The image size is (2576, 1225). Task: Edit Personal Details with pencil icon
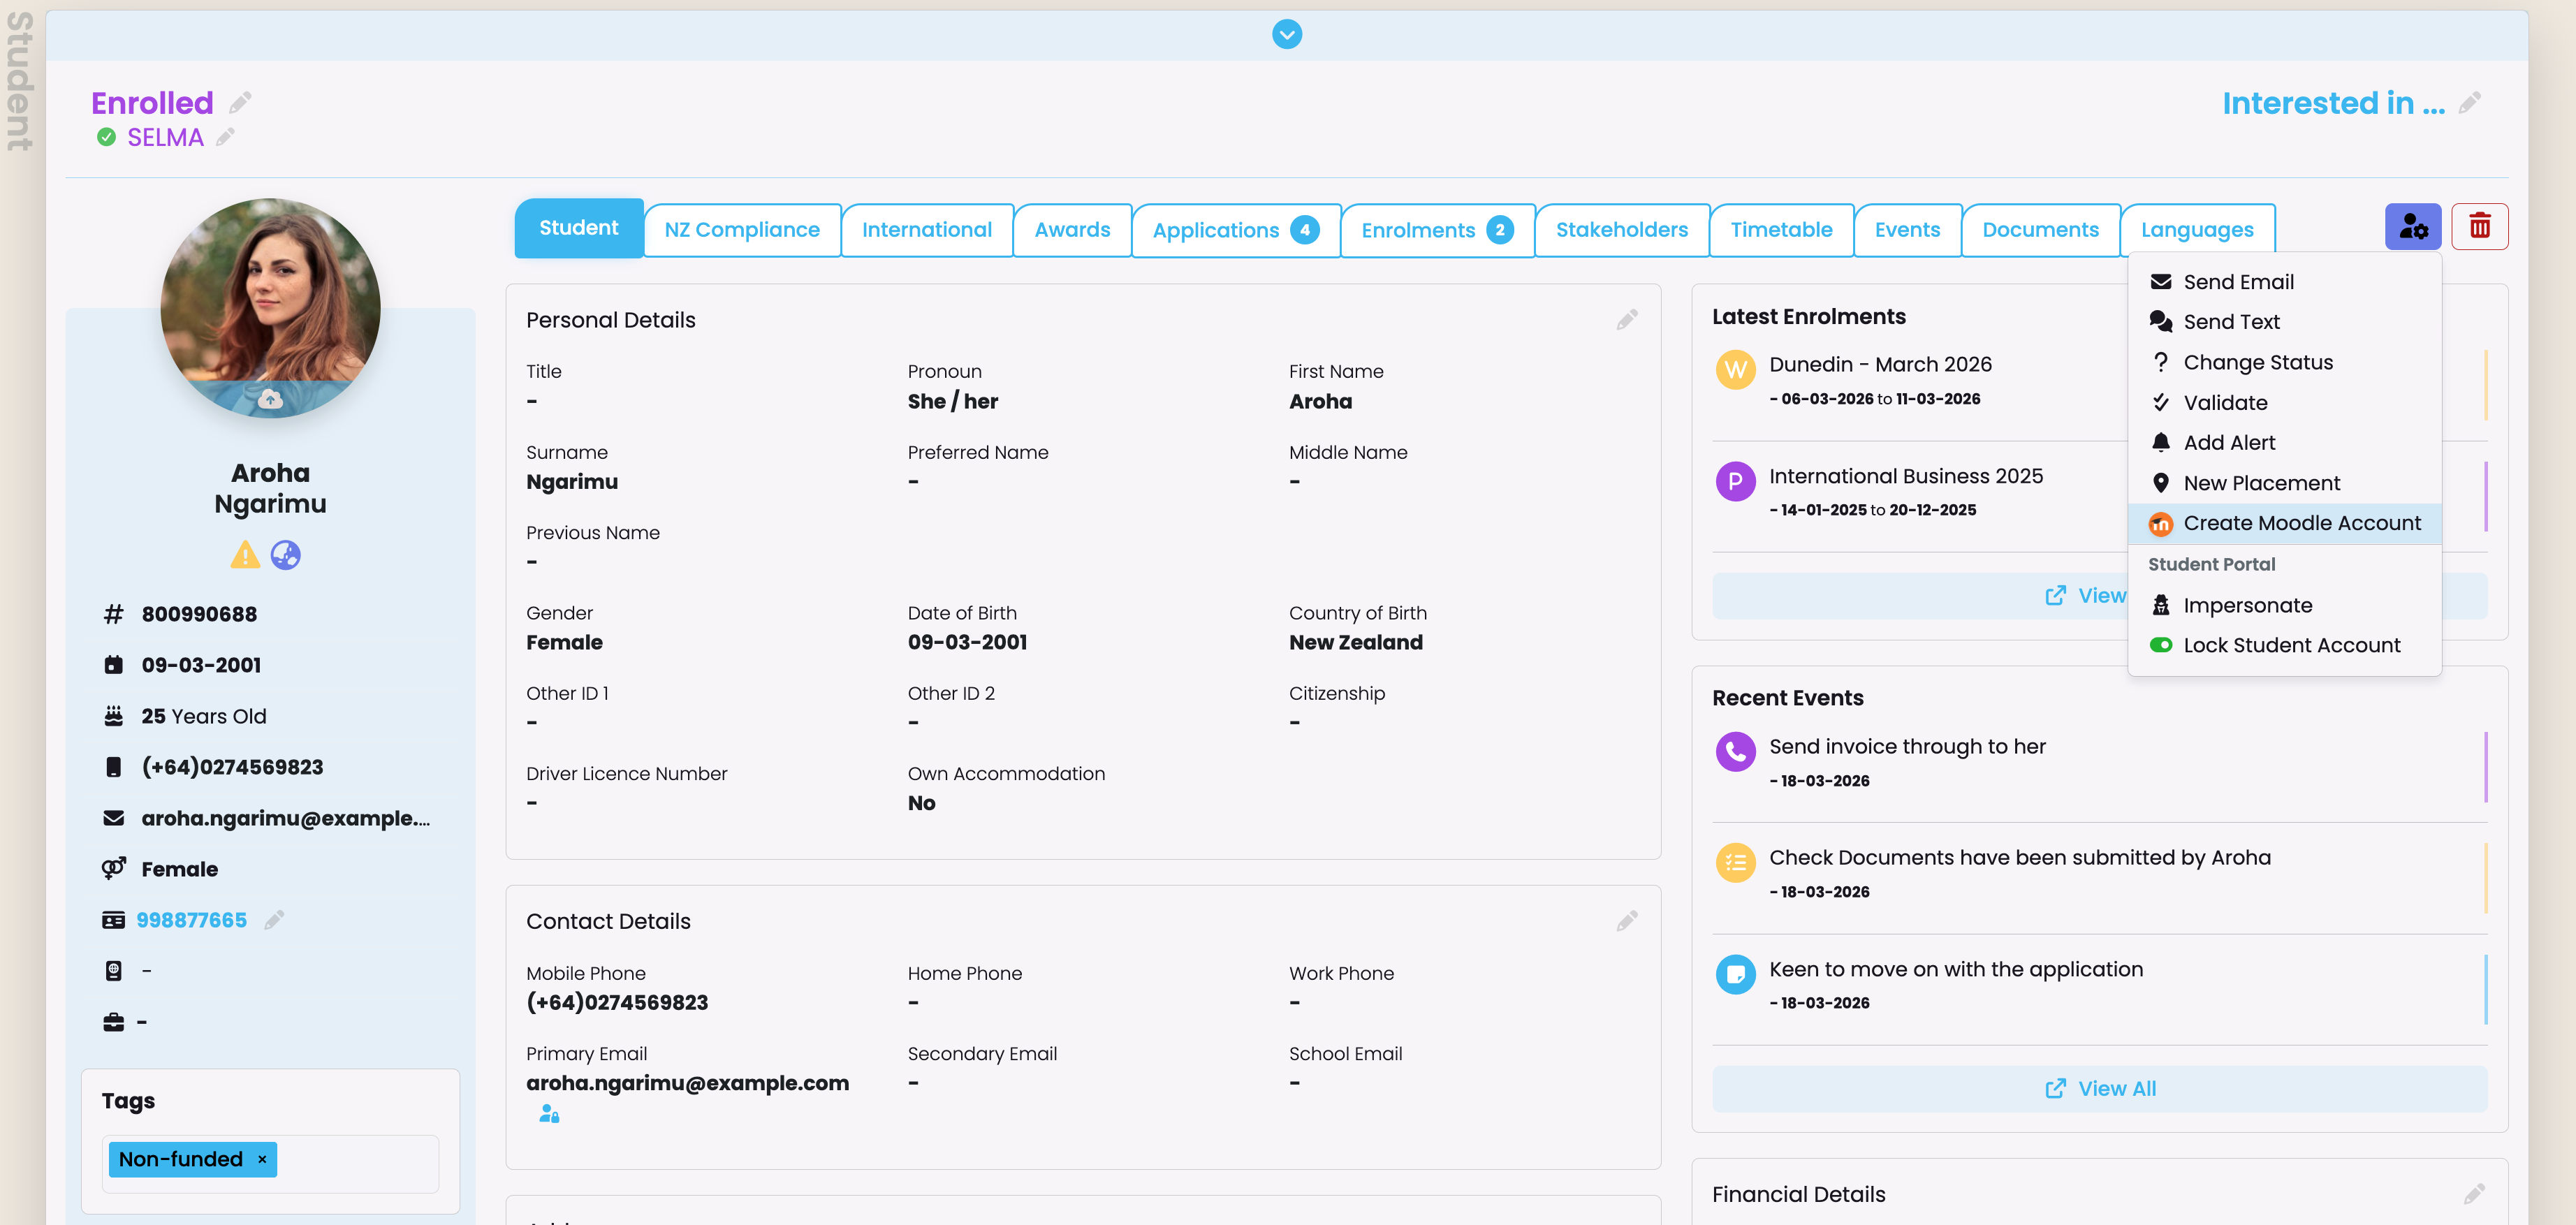[x=1626, y=320]
